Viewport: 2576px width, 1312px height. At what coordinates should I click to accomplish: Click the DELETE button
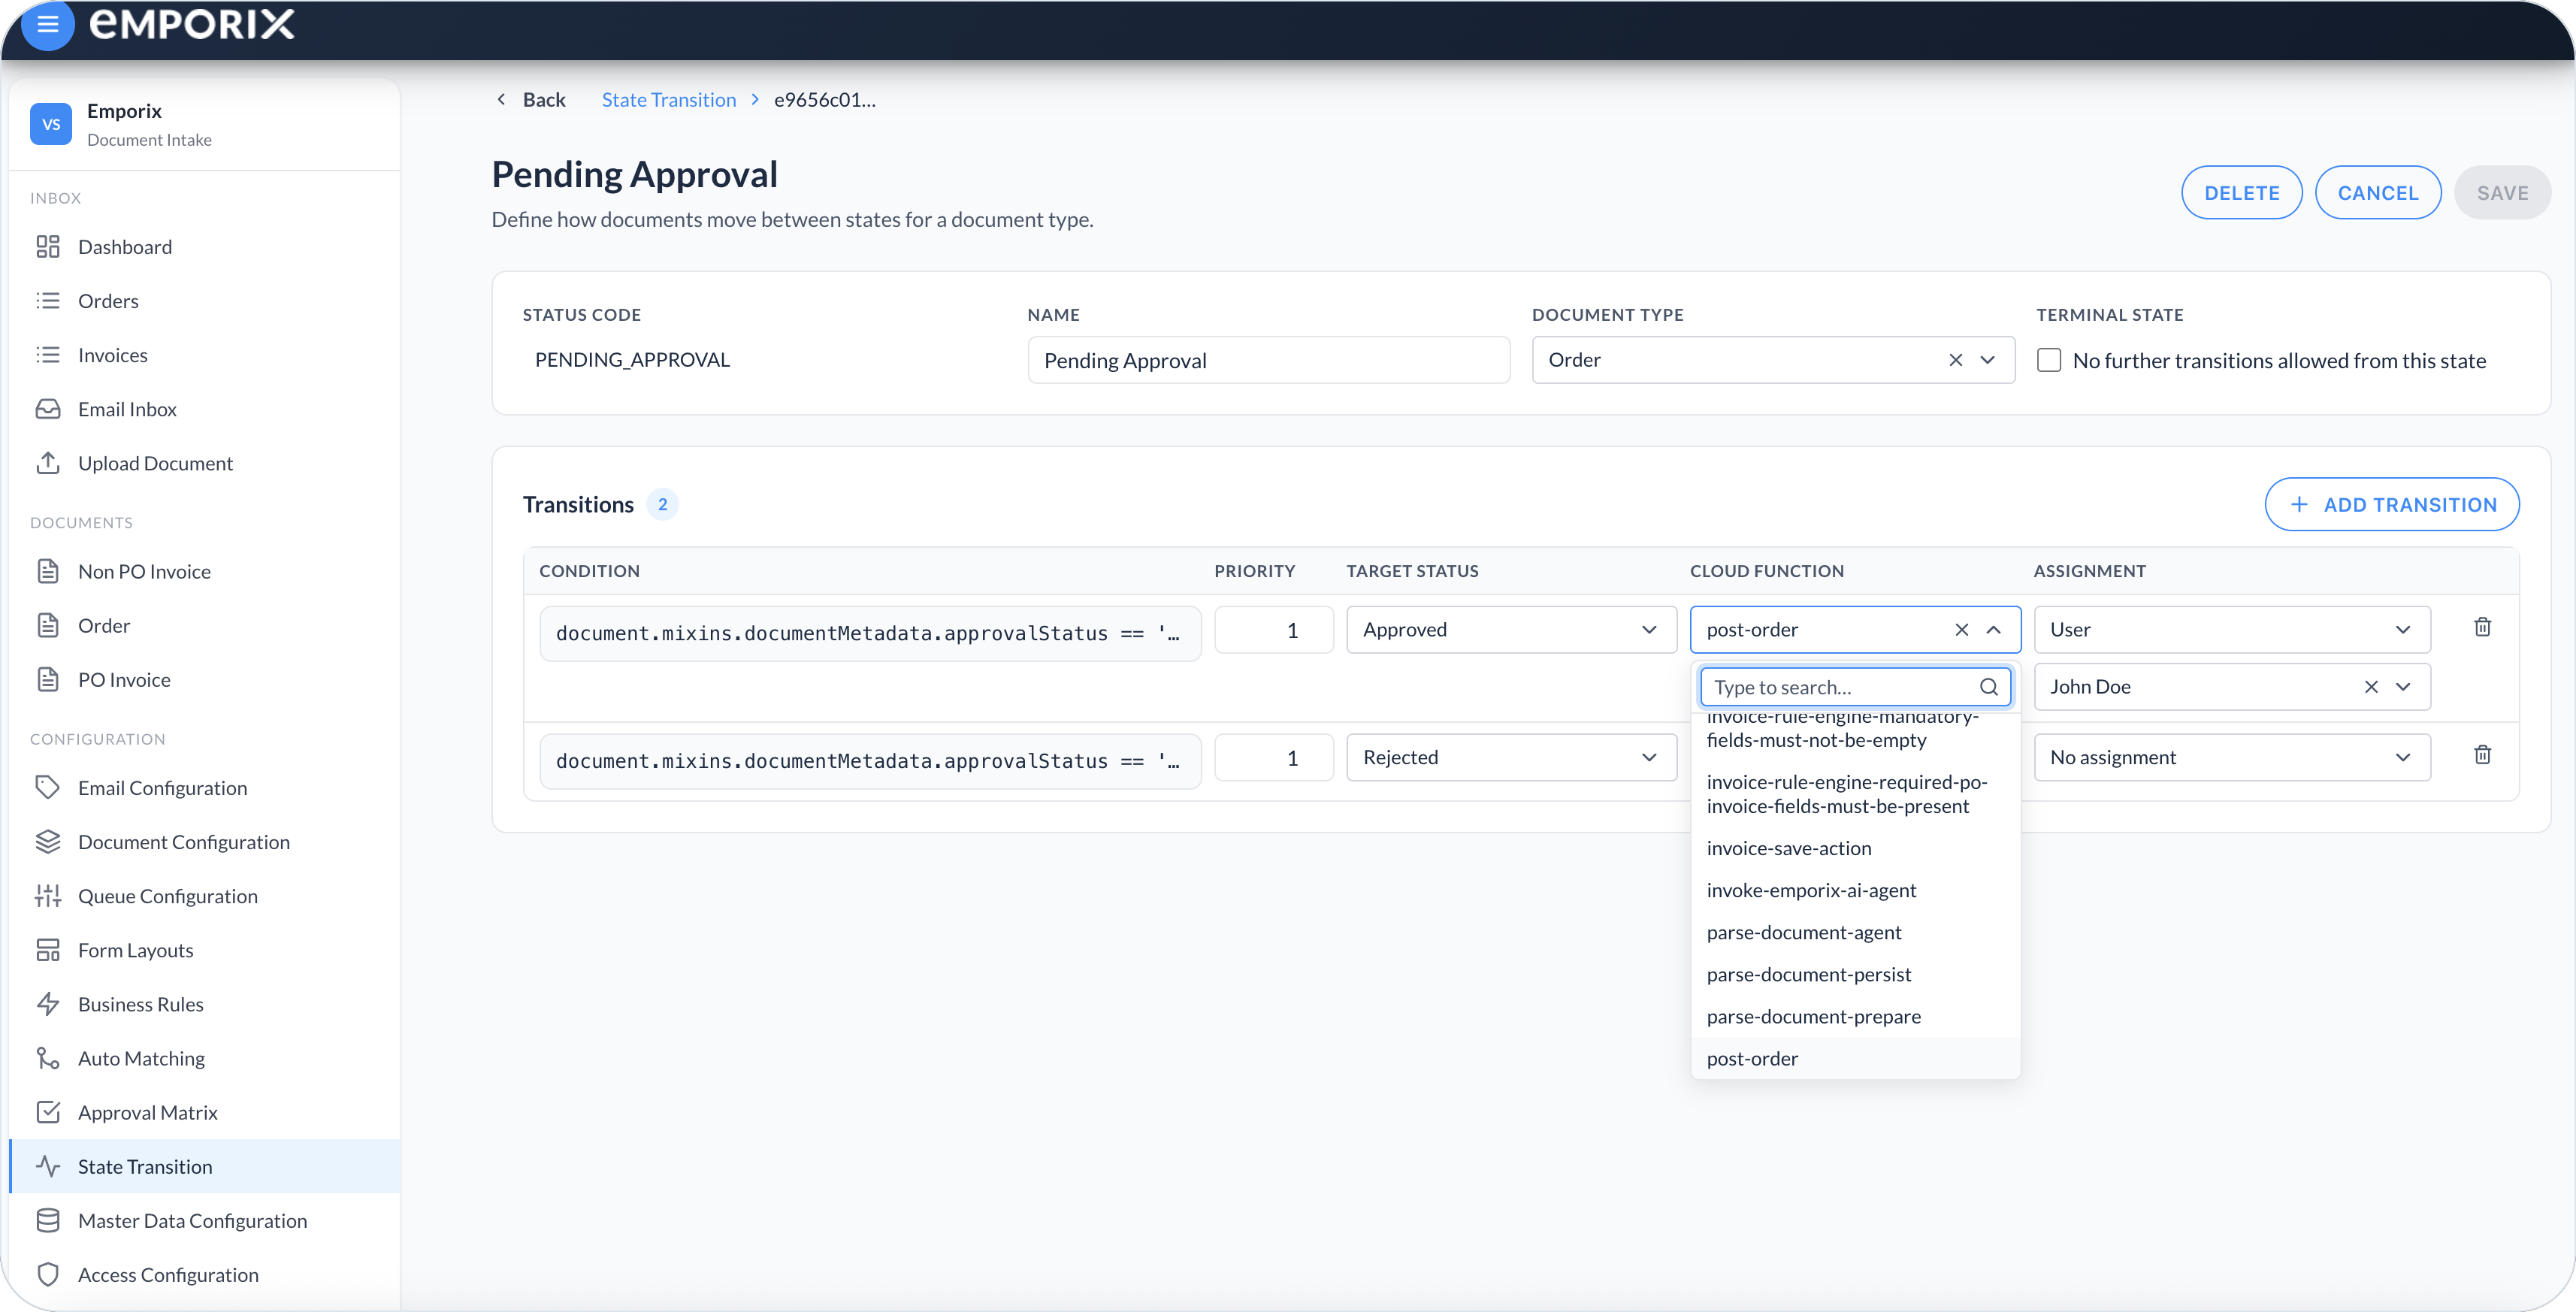pyautogui.click(x=2241, y=193)
